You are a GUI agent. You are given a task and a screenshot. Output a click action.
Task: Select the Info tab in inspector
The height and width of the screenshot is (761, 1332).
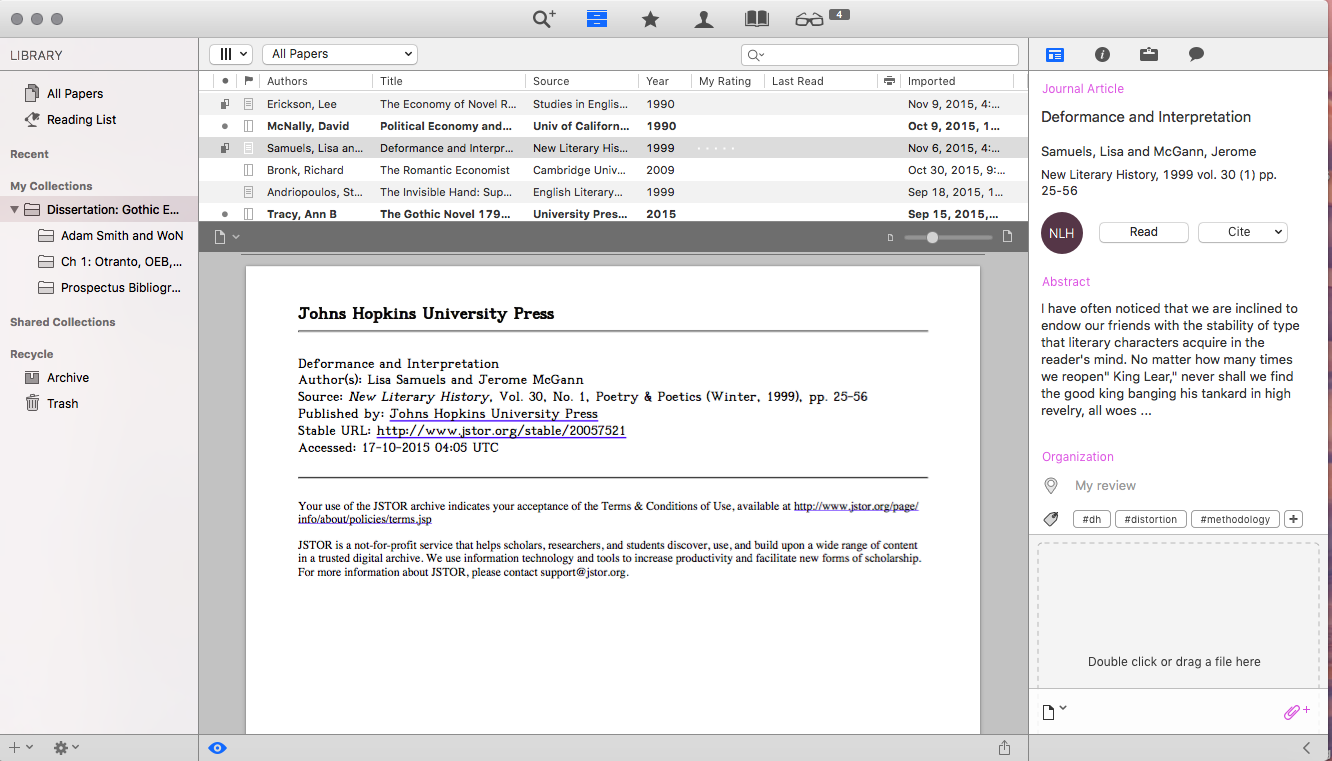click(1102, 55)
